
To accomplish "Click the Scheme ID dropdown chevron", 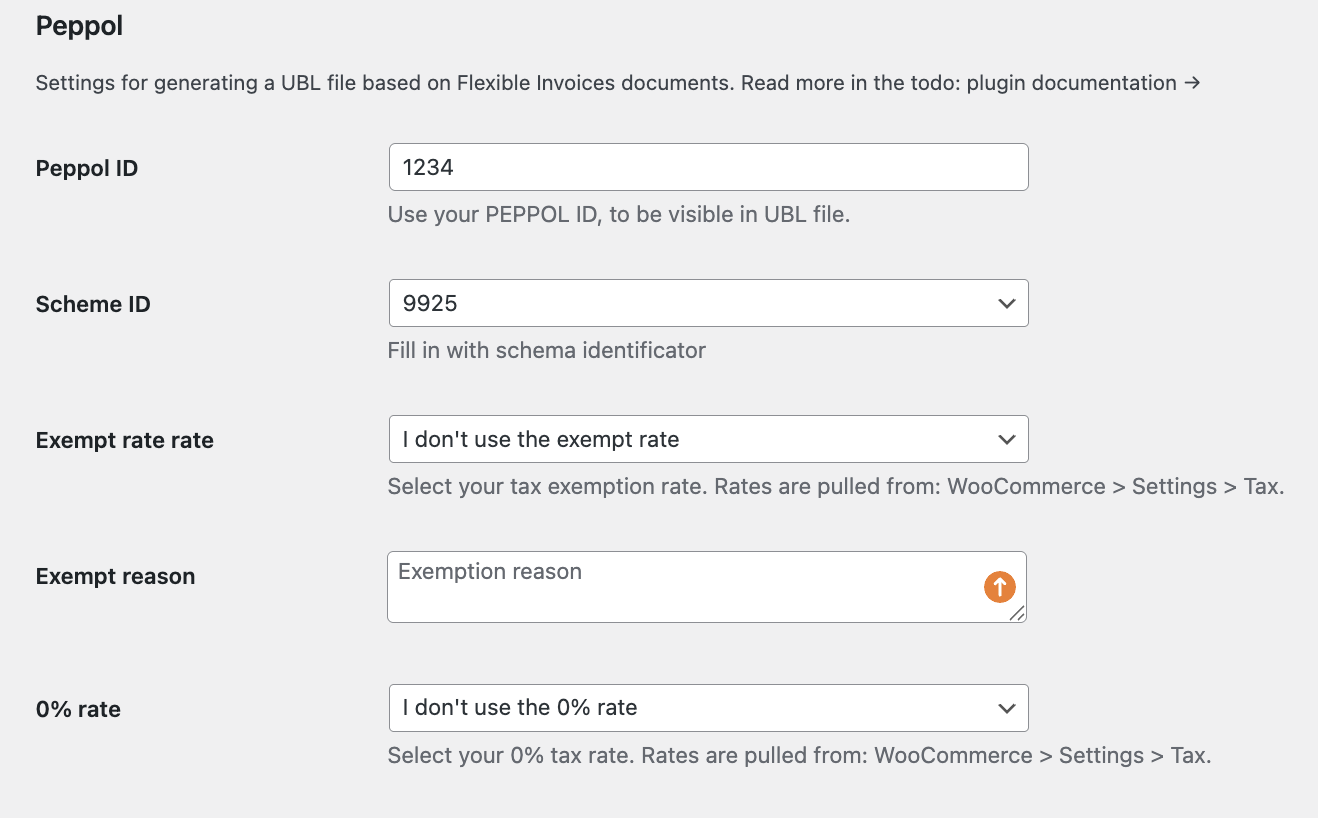I will point(1006,303).
